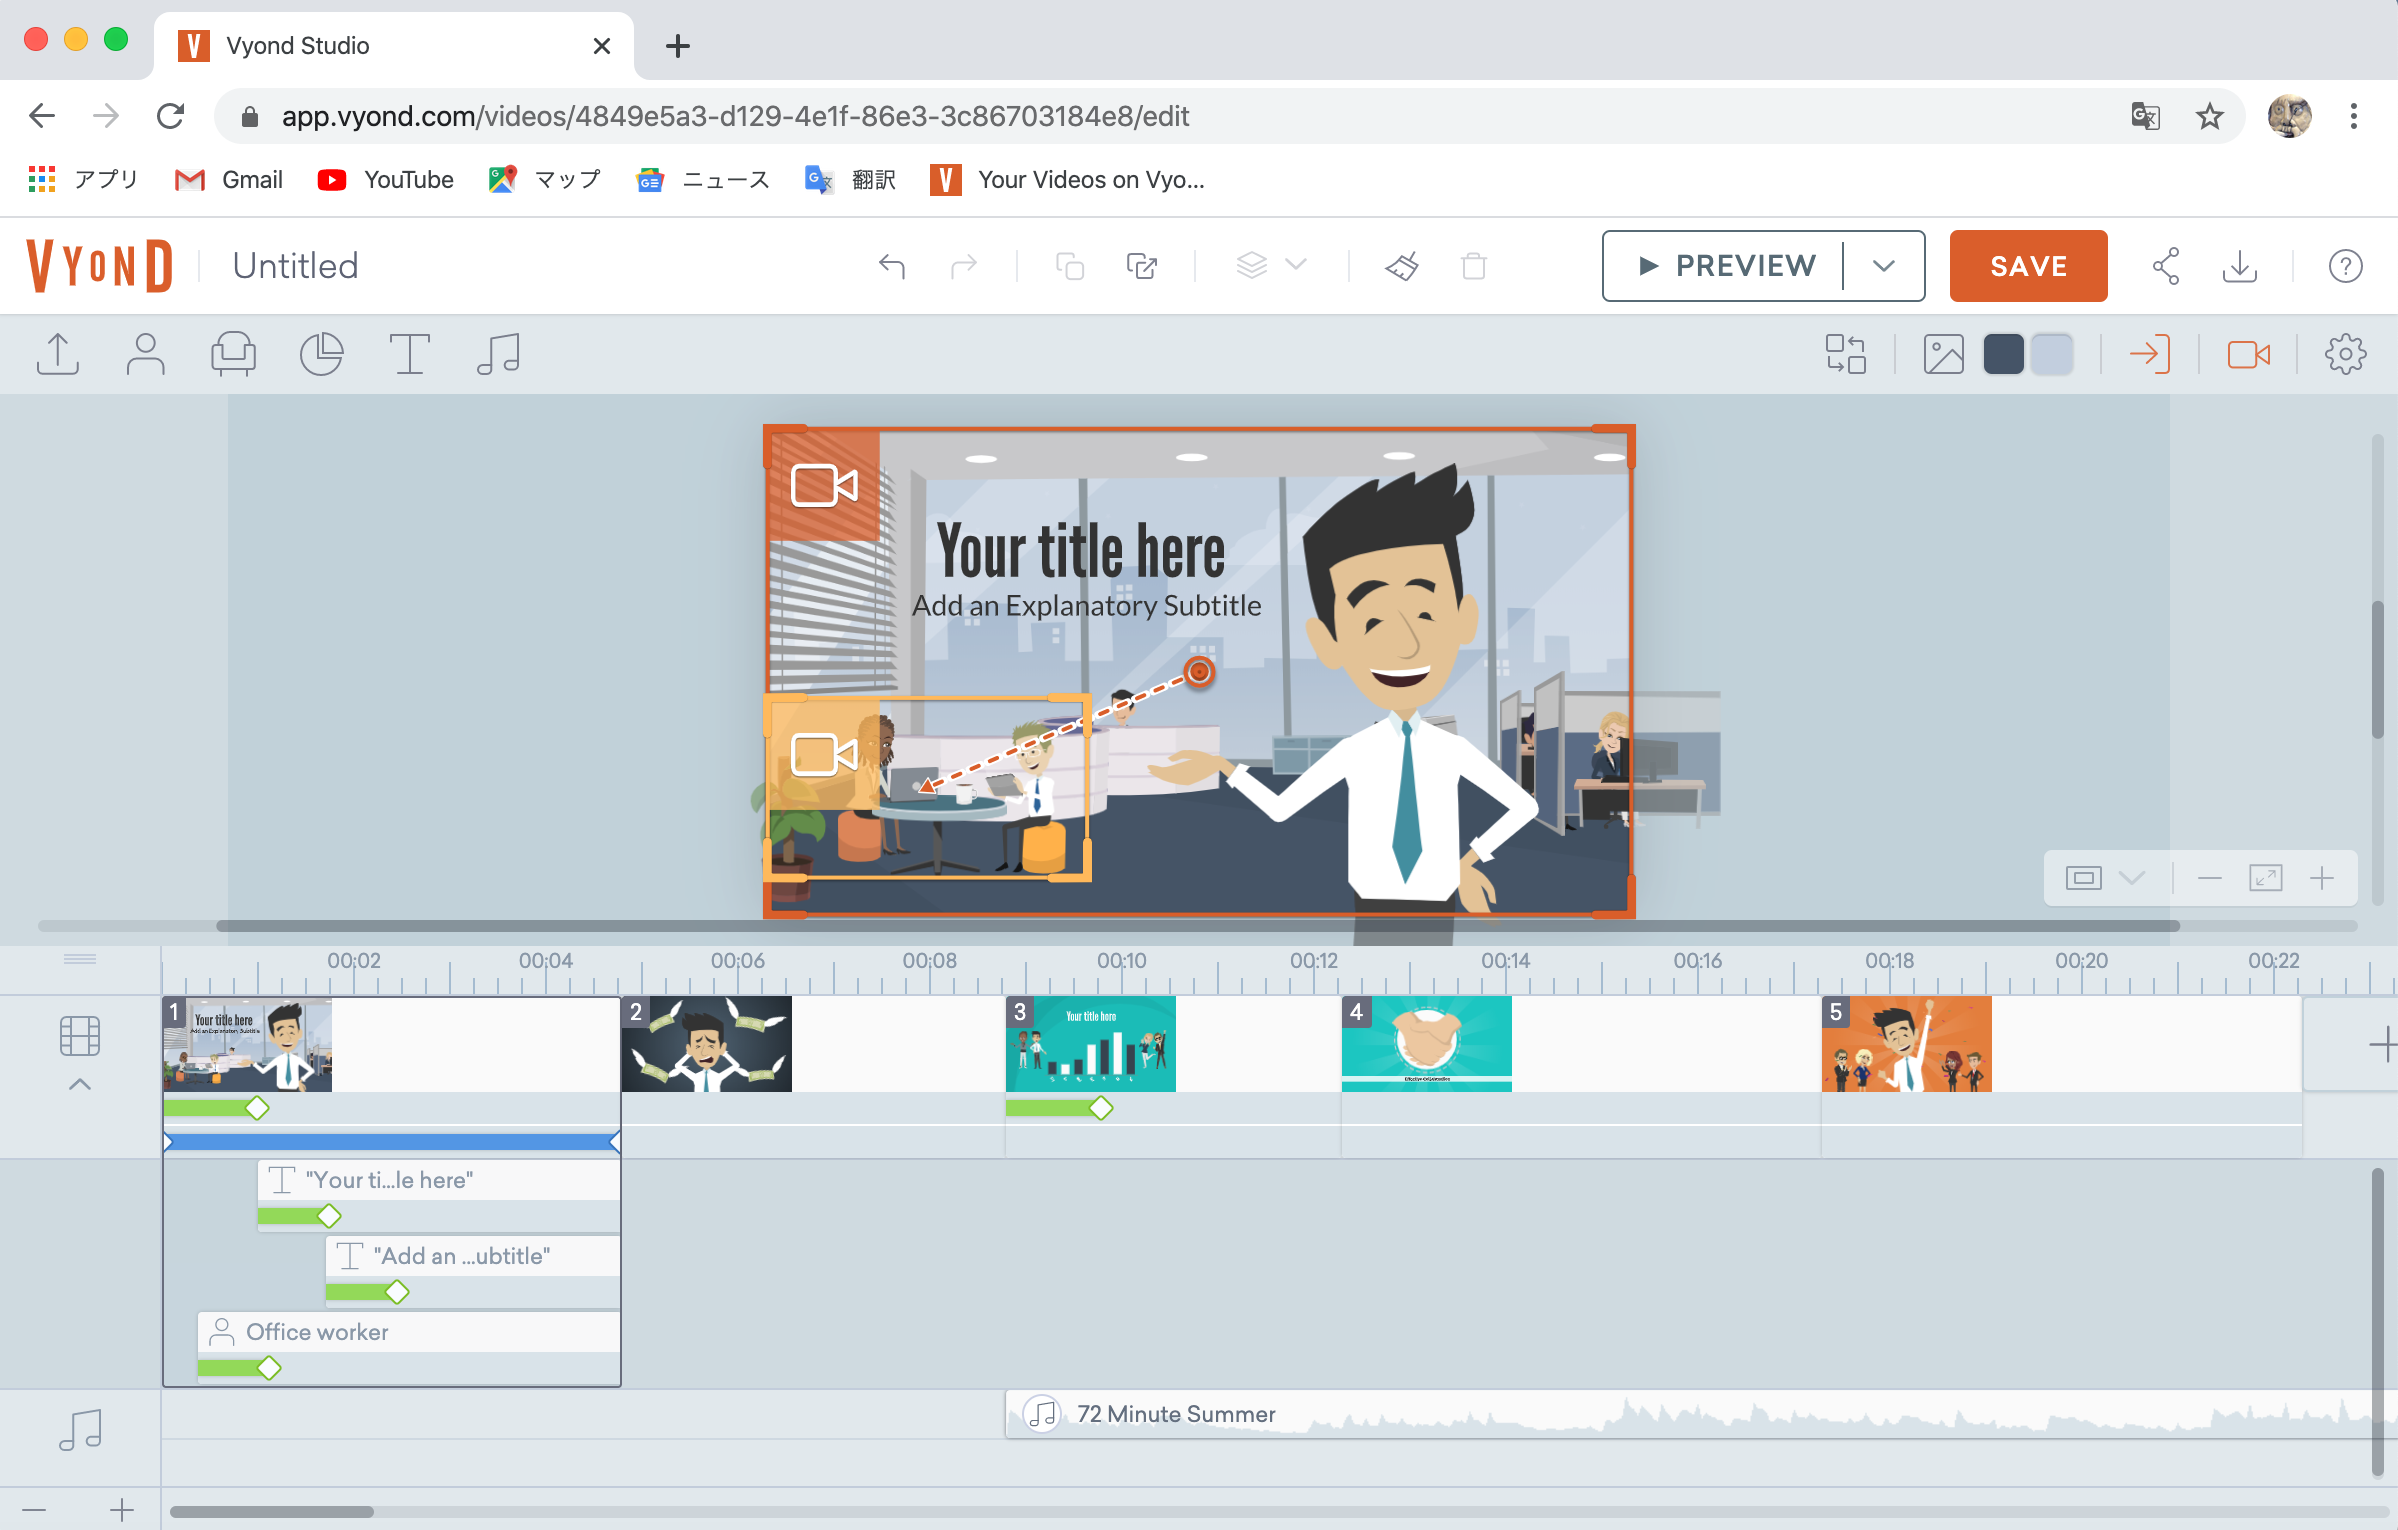2398x1530 pixels.
Task: Open the layer order dropdown chevron
Action: [1296, 265]
